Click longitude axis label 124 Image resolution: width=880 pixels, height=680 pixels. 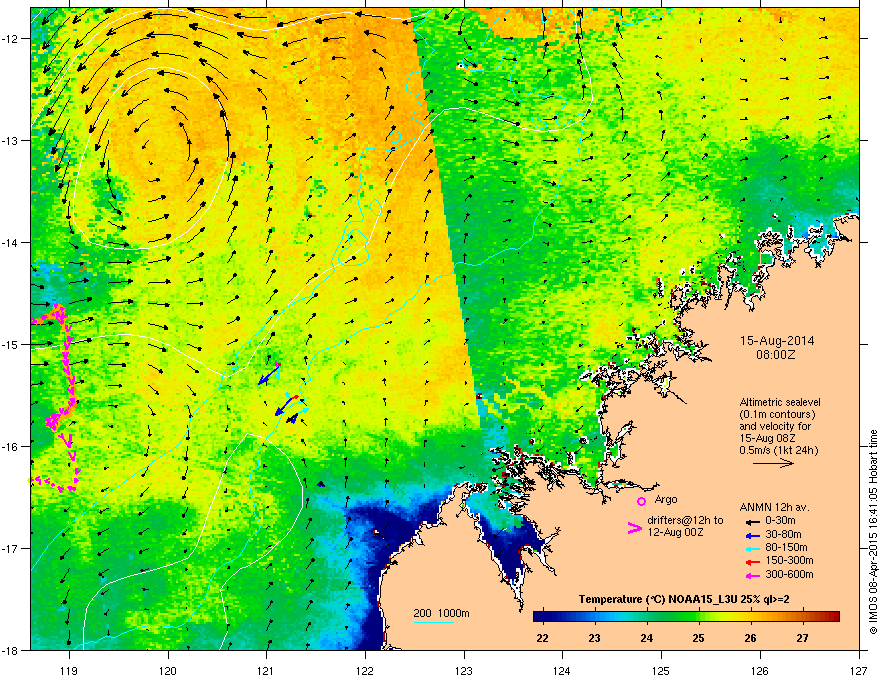(x=562, y=670)
